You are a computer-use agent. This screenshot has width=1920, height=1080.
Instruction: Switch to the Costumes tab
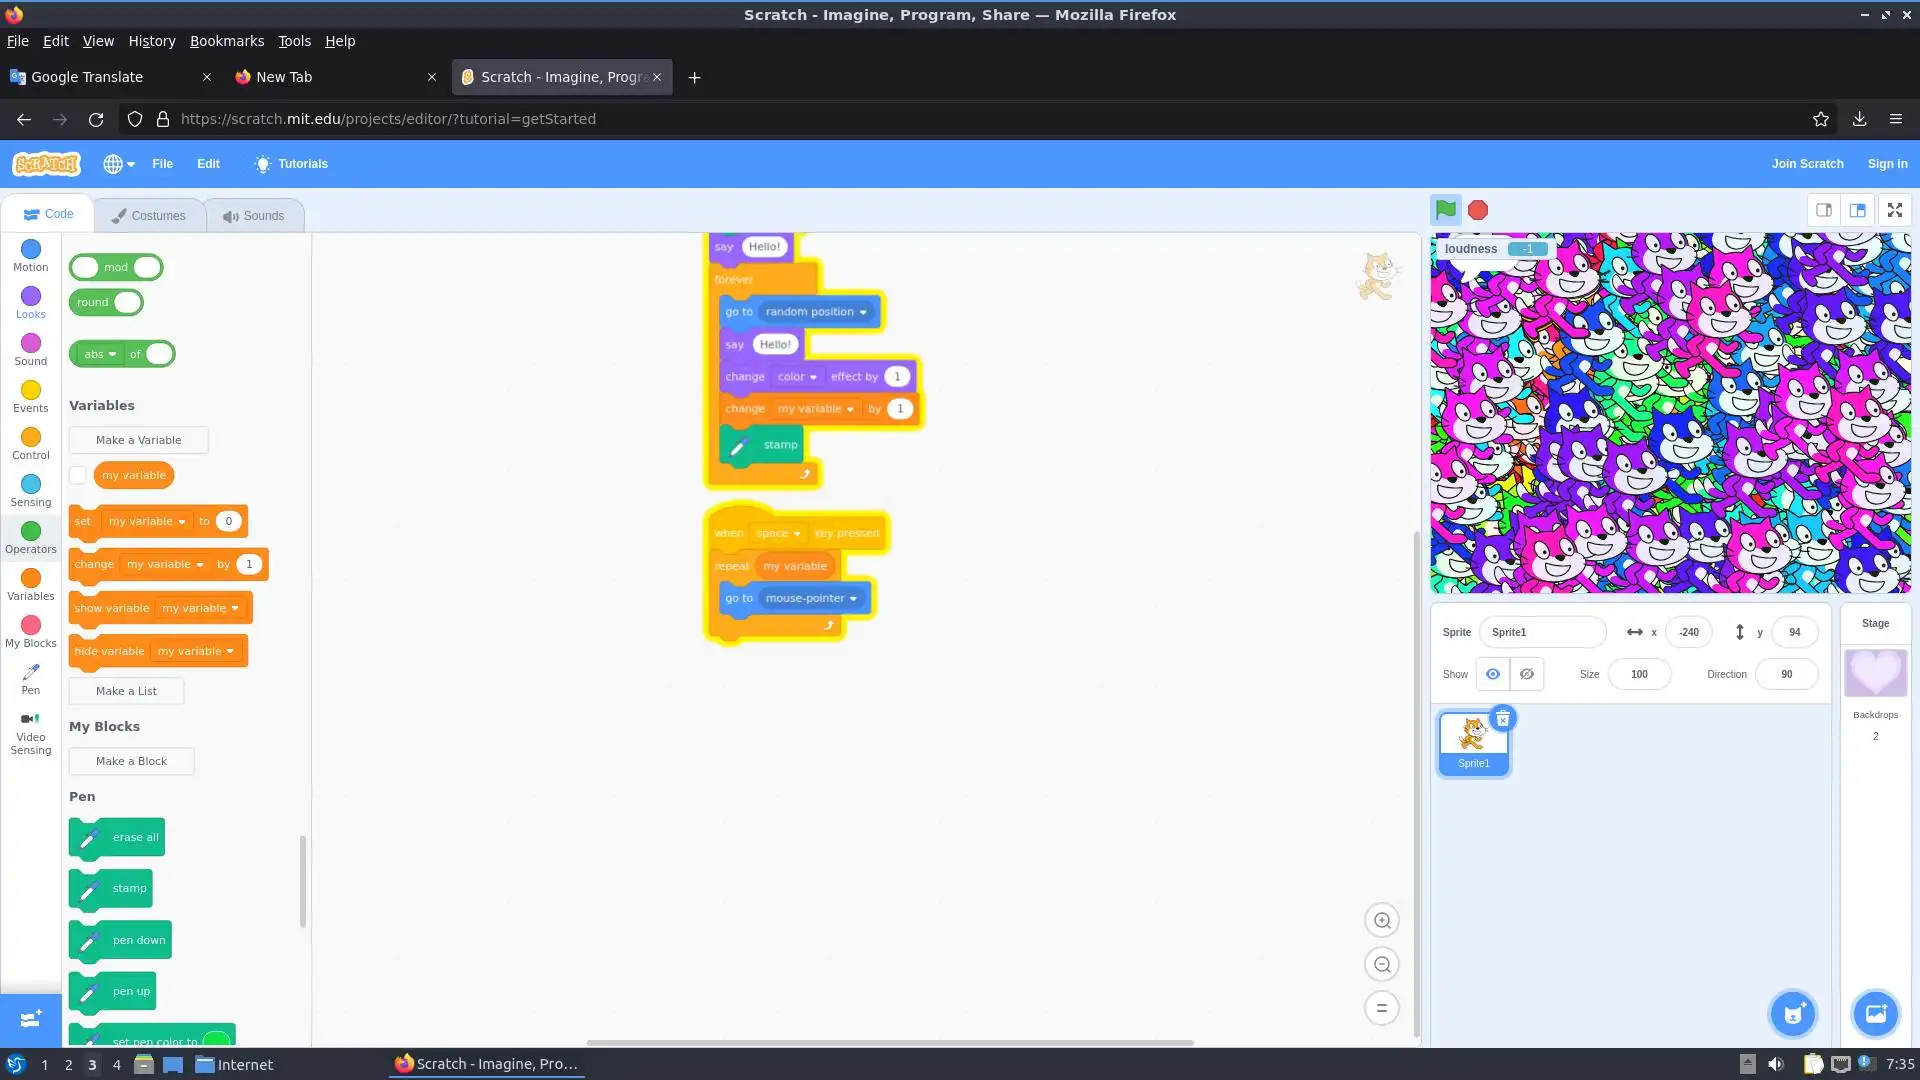(148, 216)
